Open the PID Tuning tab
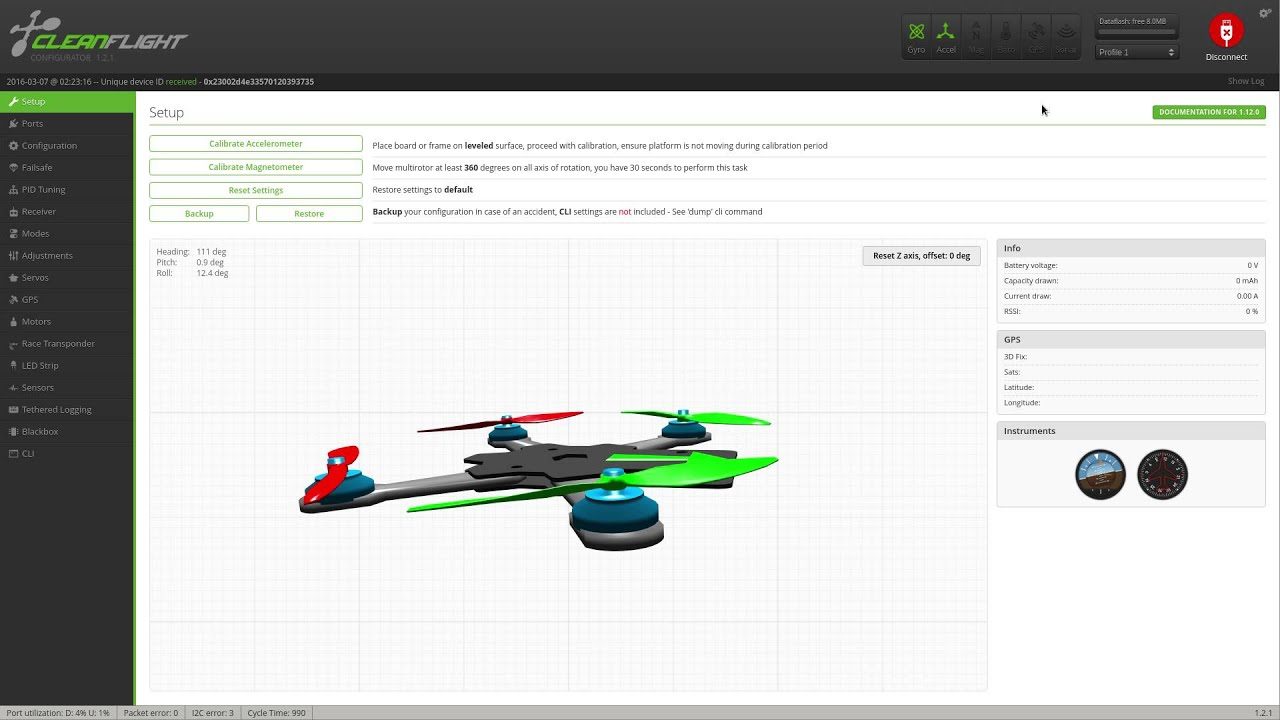The image size is (1280, 720). [x=43, y=189]
